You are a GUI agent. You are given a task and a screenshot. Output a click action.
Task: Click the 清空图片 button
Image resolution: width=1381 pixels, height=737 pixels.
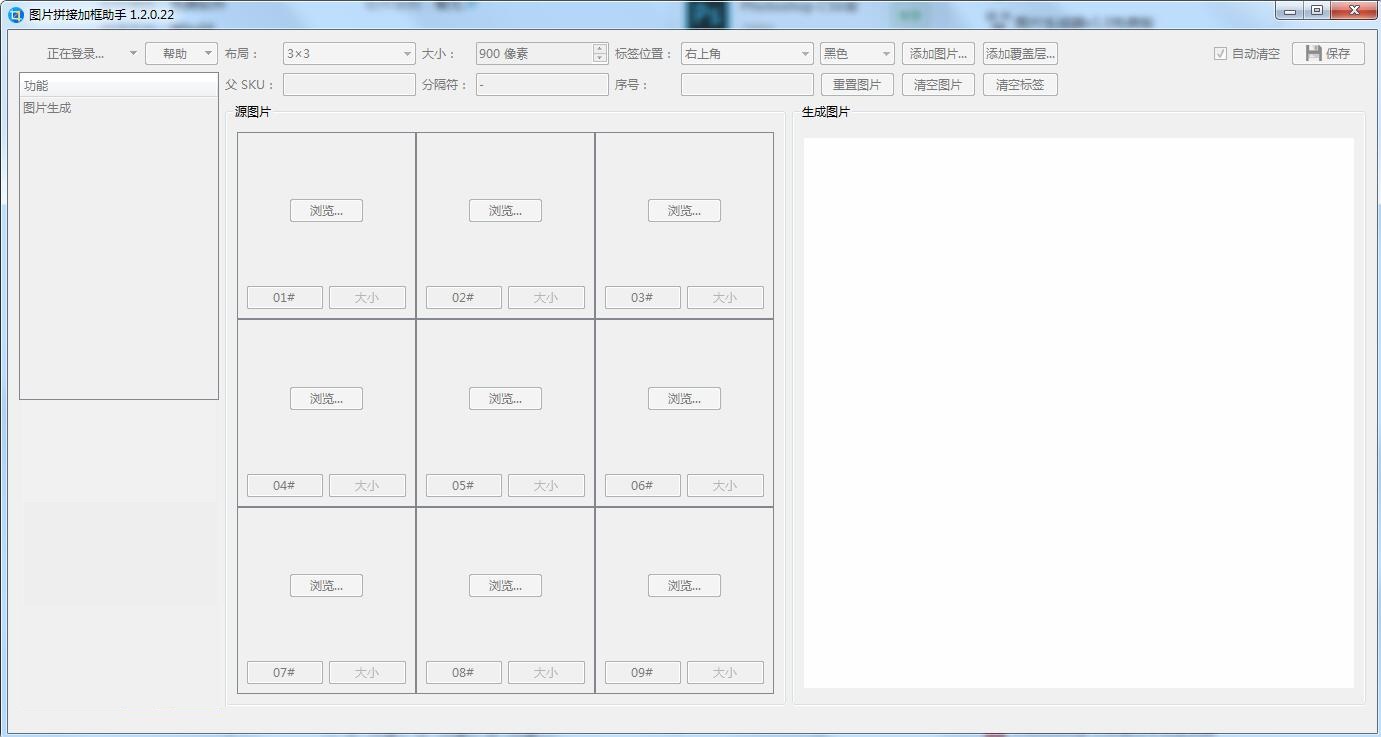938,85
